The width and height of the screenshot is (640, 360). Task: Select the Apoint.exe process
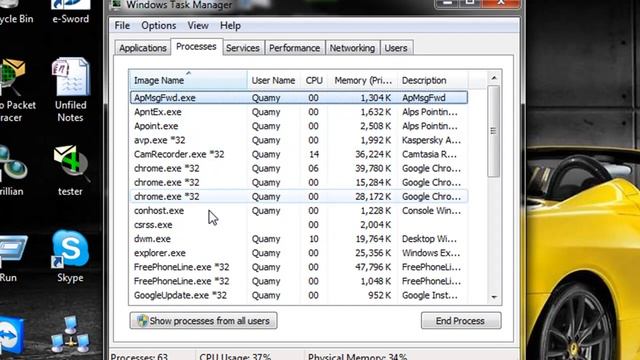(x=299, y=126)
